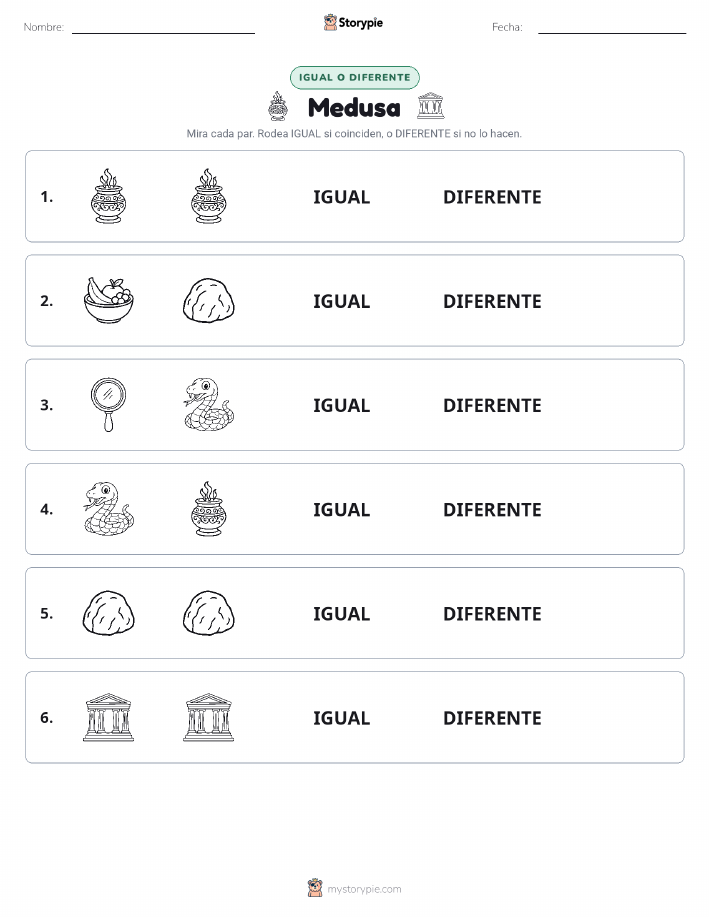709x917 pixels.
Task: Choose IGUAL in row 5
Action: [x=342, y=613]
